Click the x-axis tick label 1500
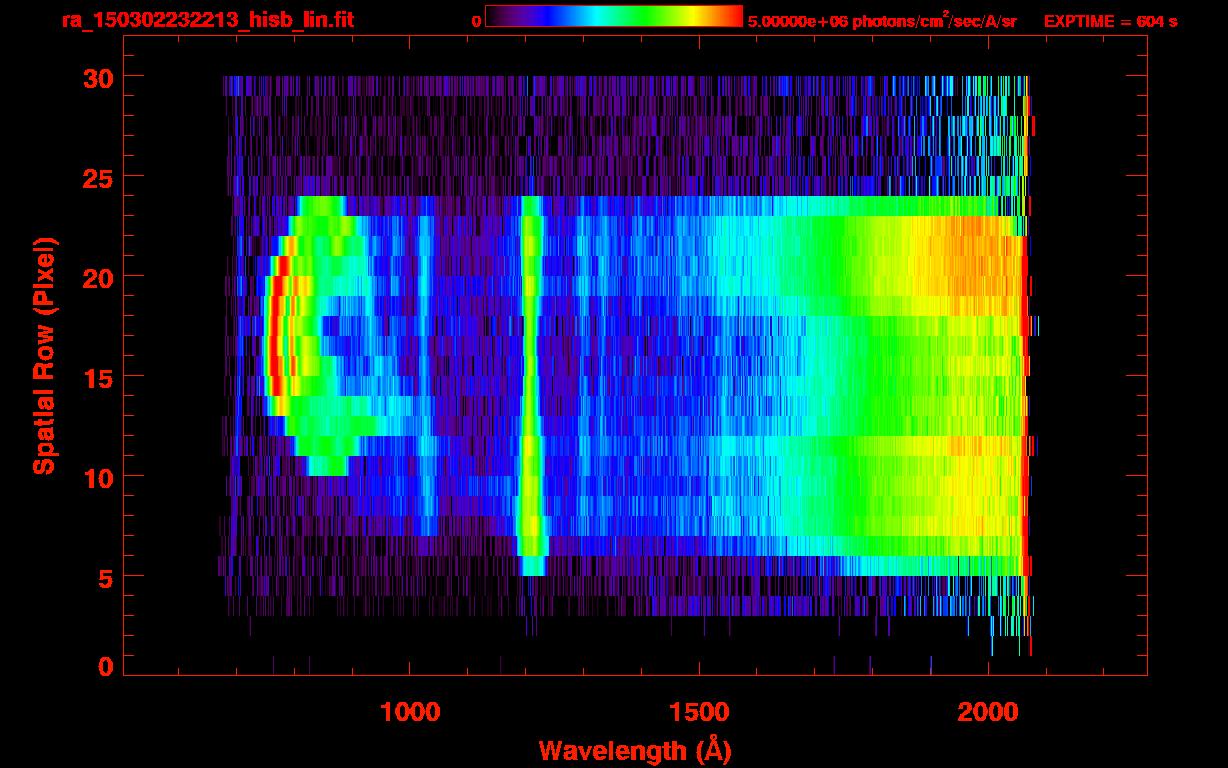This screenshot has width=1228, height=768. tap(700, 711)
